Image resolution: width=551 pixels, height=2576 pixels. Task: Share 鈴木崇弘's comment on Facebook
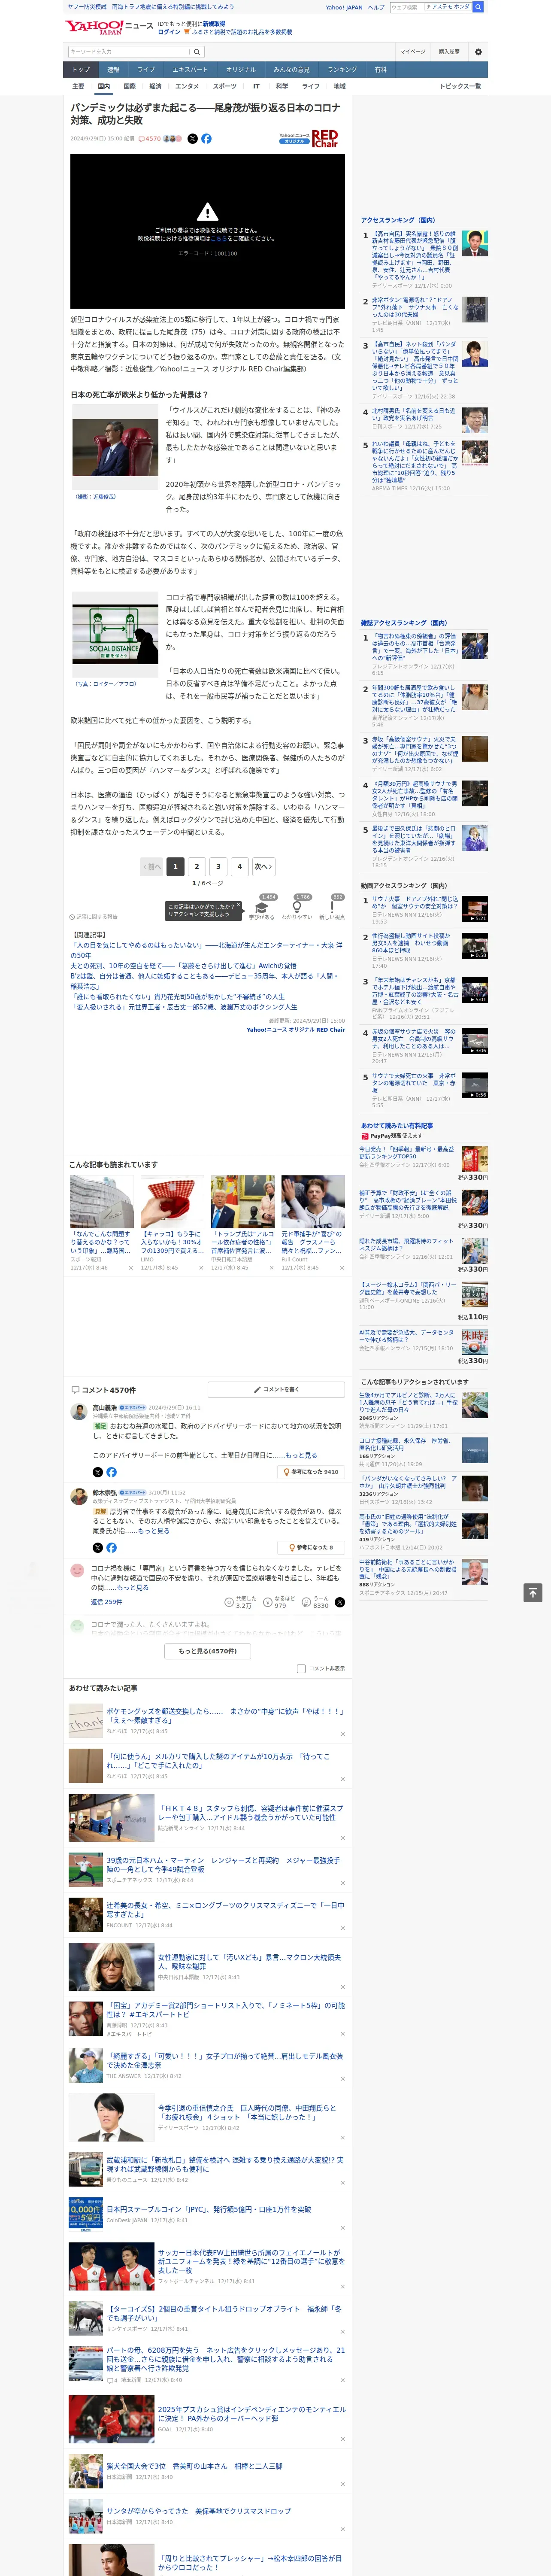[x=111, y=1548]
